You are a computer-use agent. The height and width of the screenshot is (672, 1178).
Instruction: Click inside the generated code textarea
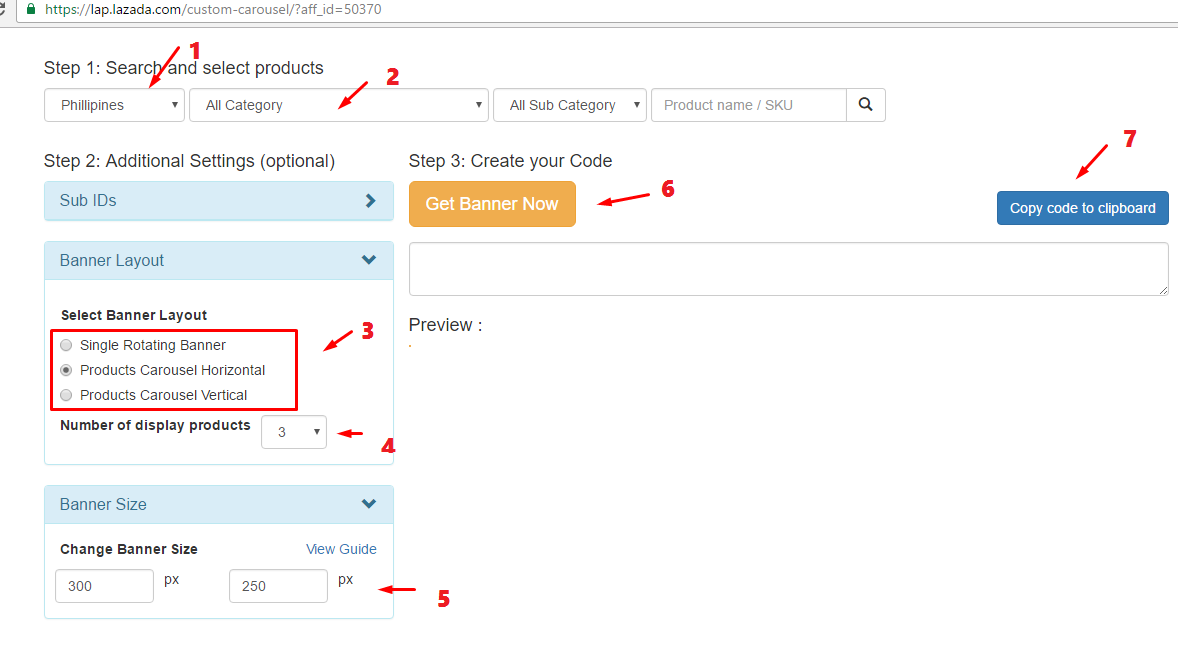788,268
